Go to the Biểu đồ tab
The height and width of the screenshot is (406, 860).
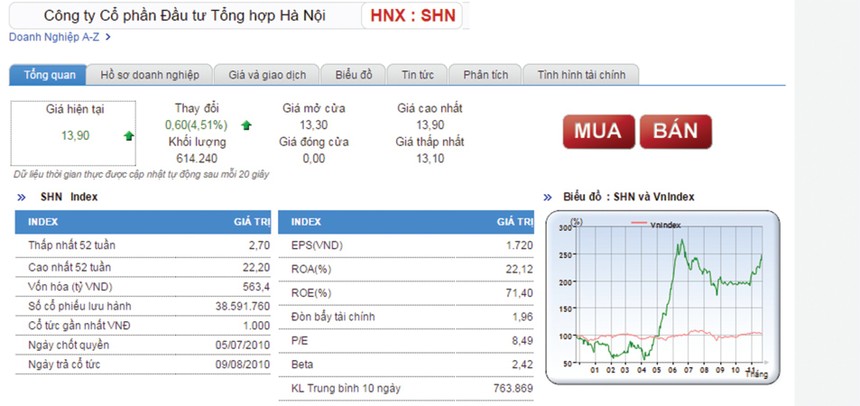(354, 75)
